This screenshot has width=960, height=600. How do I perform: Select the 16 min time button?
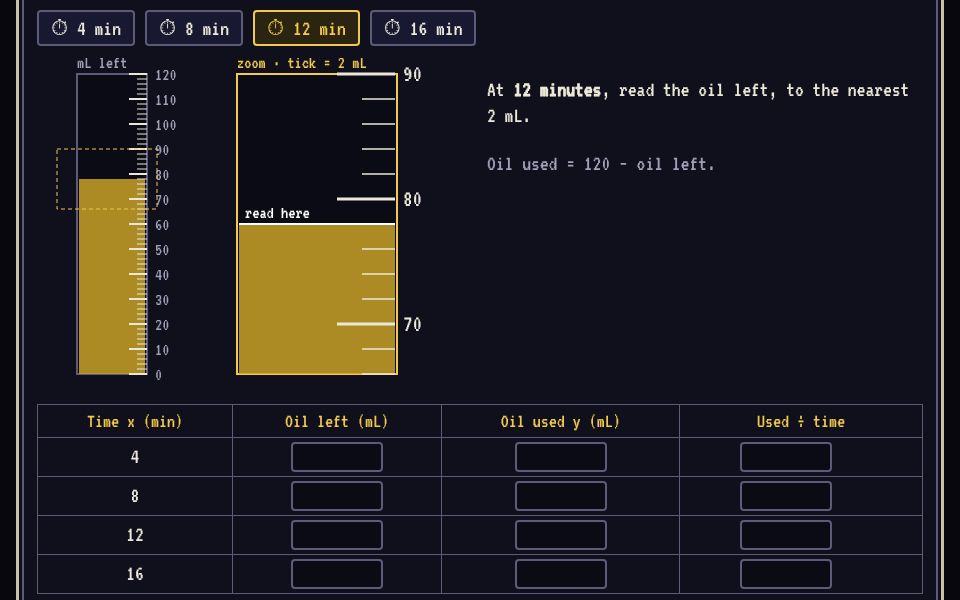coord(422,28)
